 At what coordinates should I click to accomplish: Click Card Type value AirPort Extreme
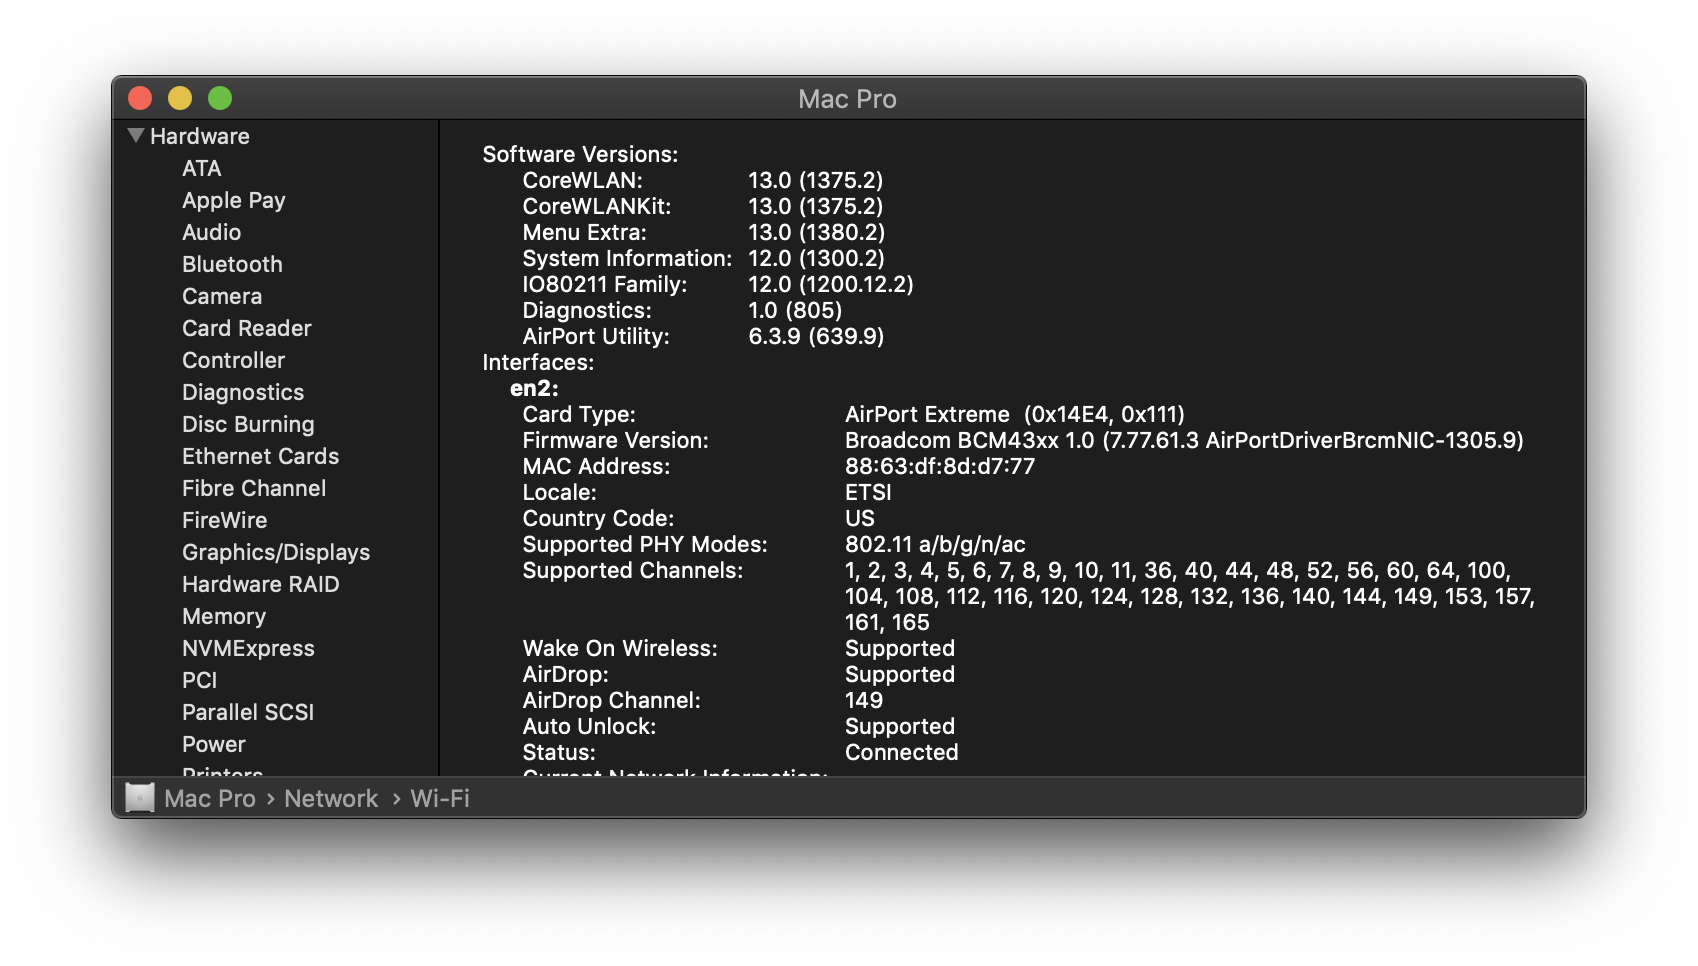1015,414
